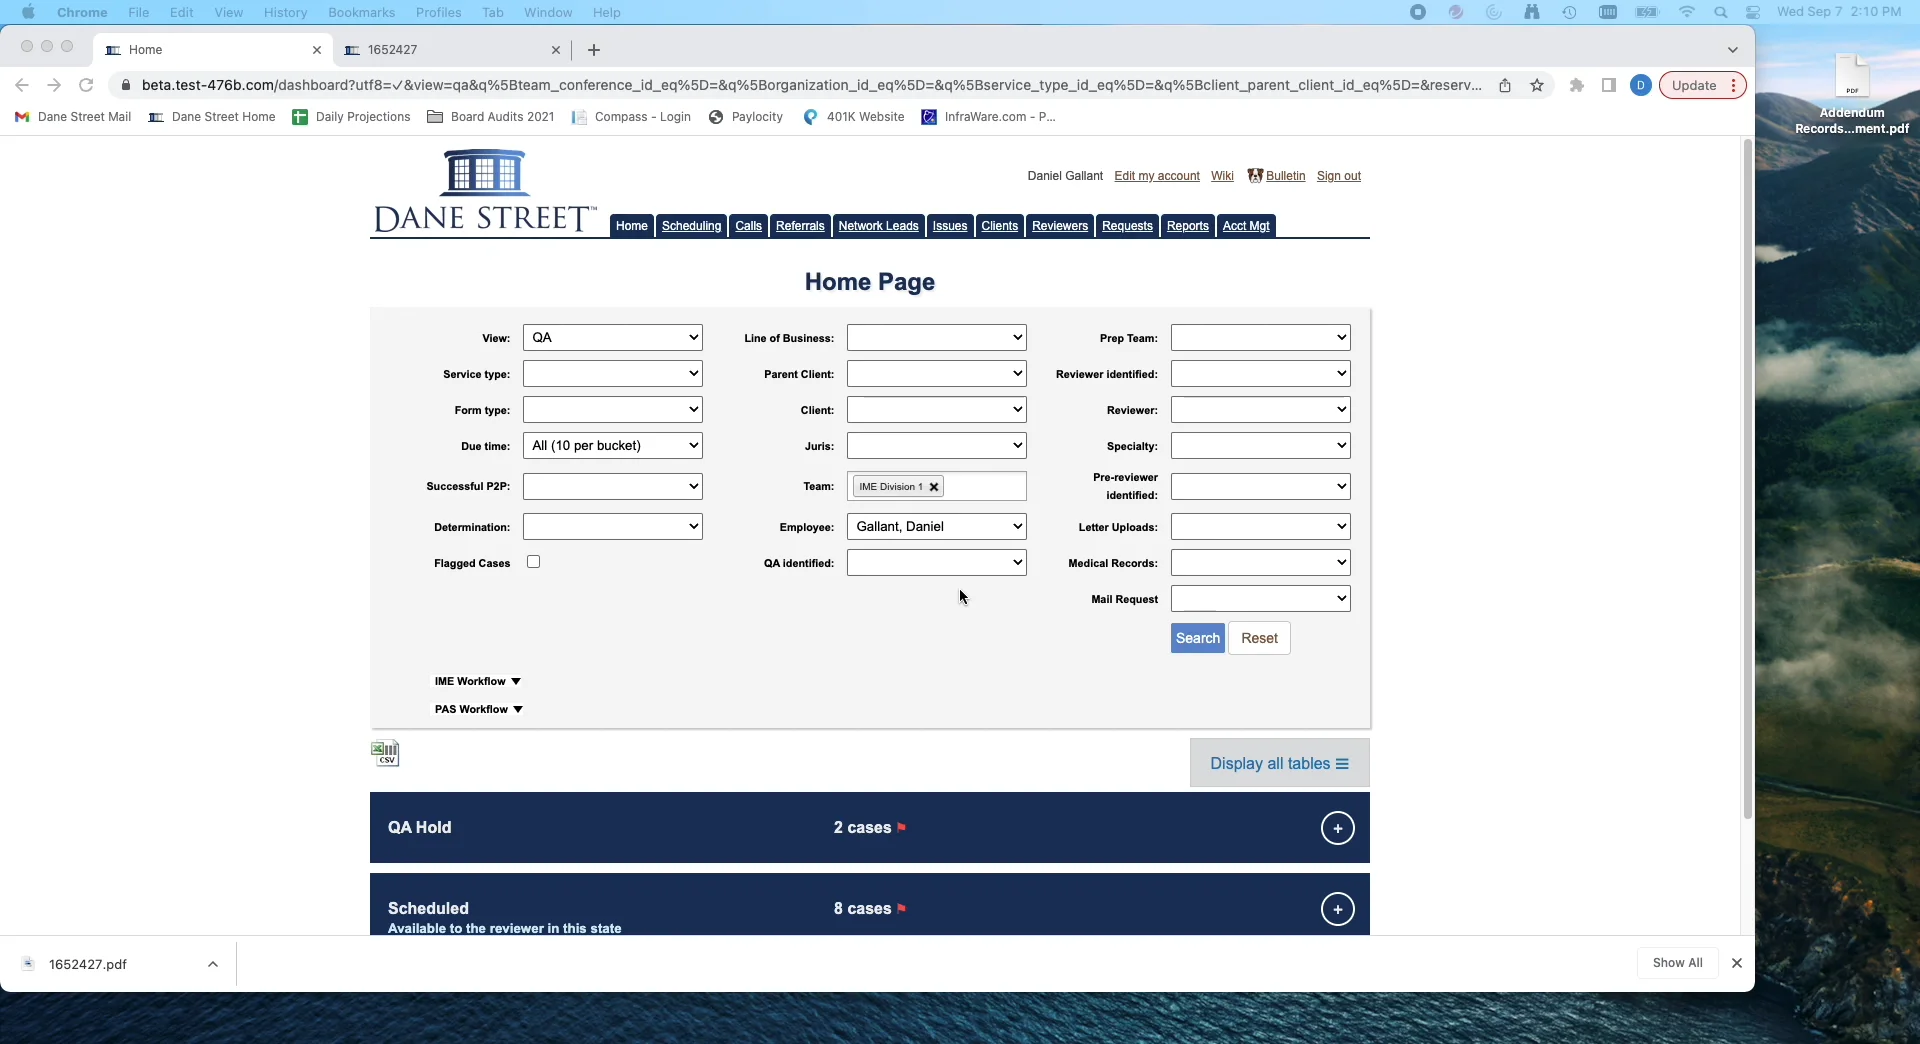Screen dimensions: 1920x1044
Task: Expand the IME Workflow section
Action: (x=478, y=681)
